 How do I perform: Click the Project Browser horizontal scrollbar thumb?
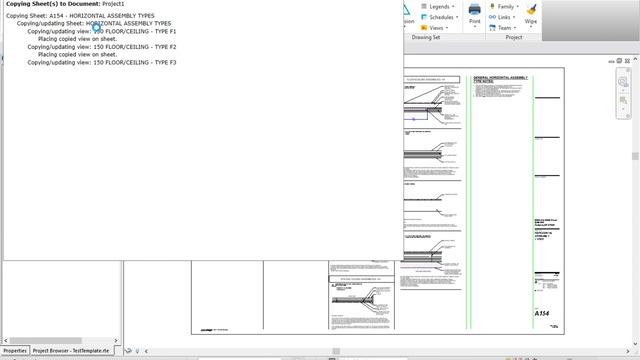click(45, 340)
